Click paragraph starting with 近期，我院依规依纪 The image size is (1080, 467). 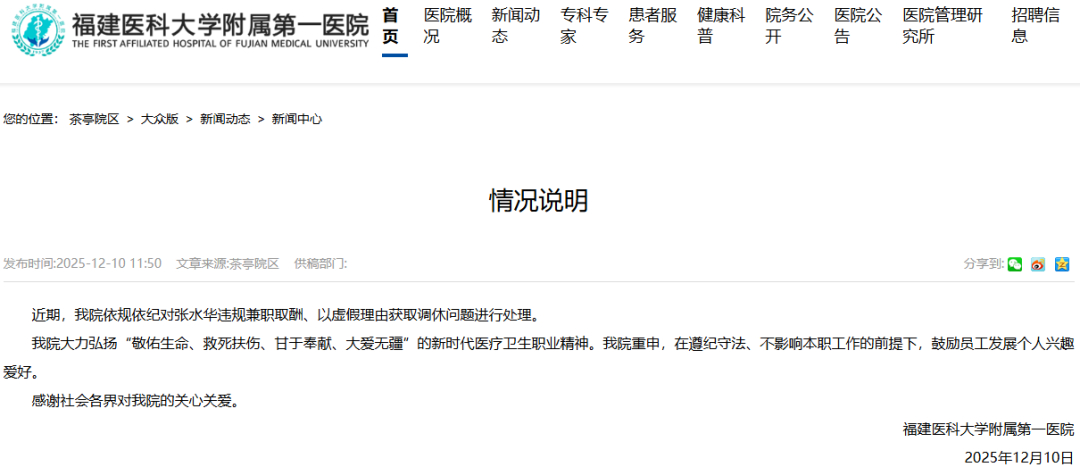click(284, 316)
